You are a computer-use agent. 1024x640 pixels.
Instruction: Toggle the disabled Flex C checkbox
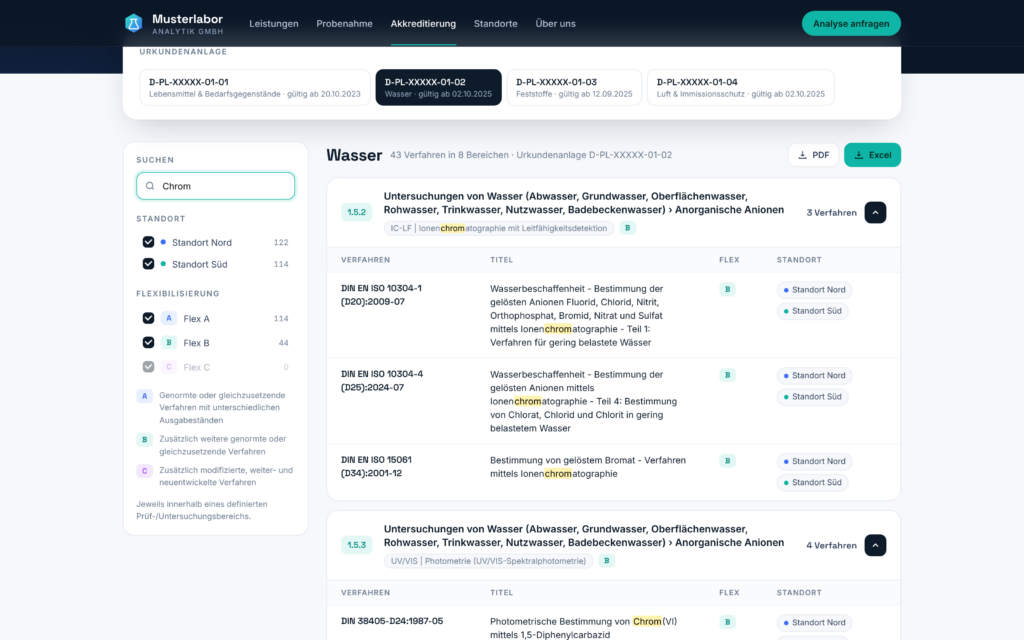(148, 367)
